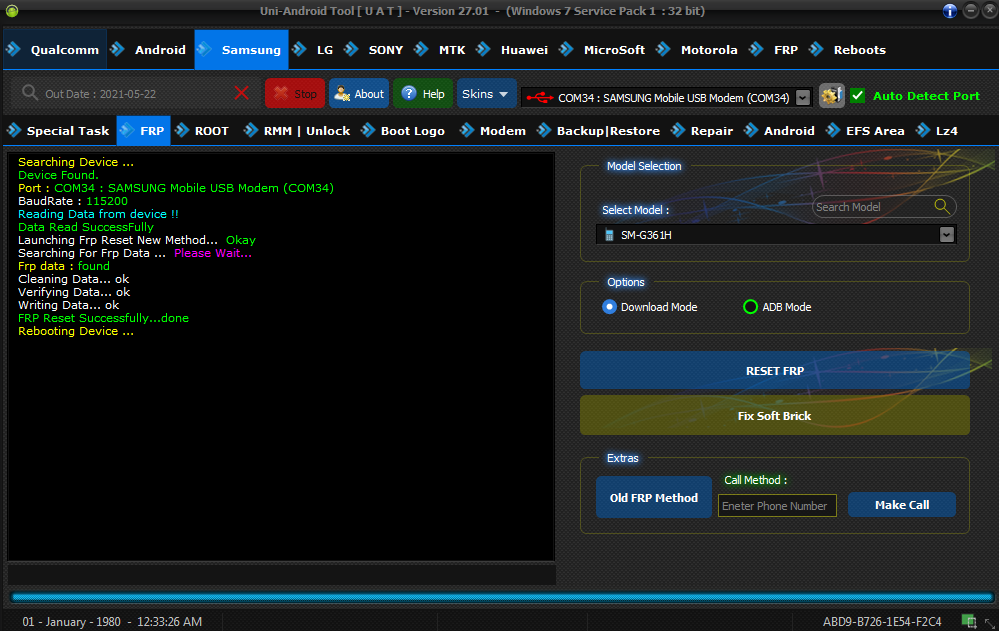This screenshot has width=999, height=631.
Task: Open the COM34 port dropdown
Action: (803, 98)
